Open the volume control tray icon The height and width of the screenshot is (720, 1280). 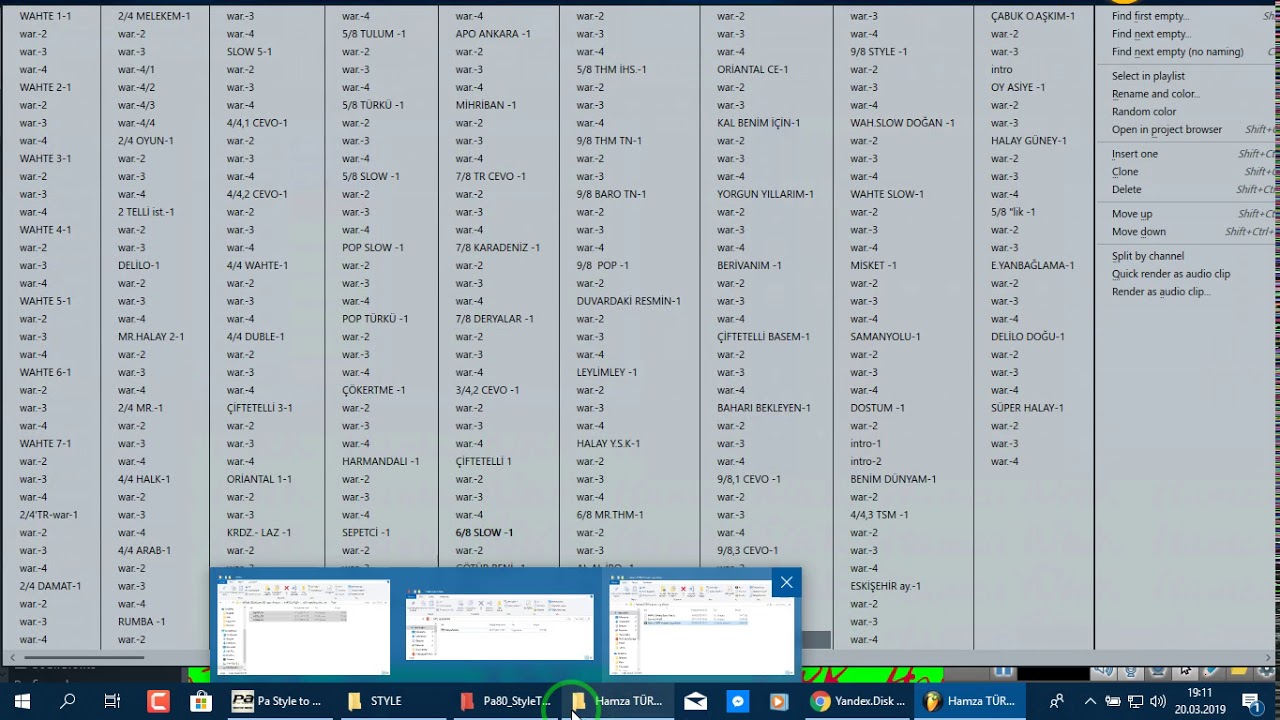pos(1158,701)
